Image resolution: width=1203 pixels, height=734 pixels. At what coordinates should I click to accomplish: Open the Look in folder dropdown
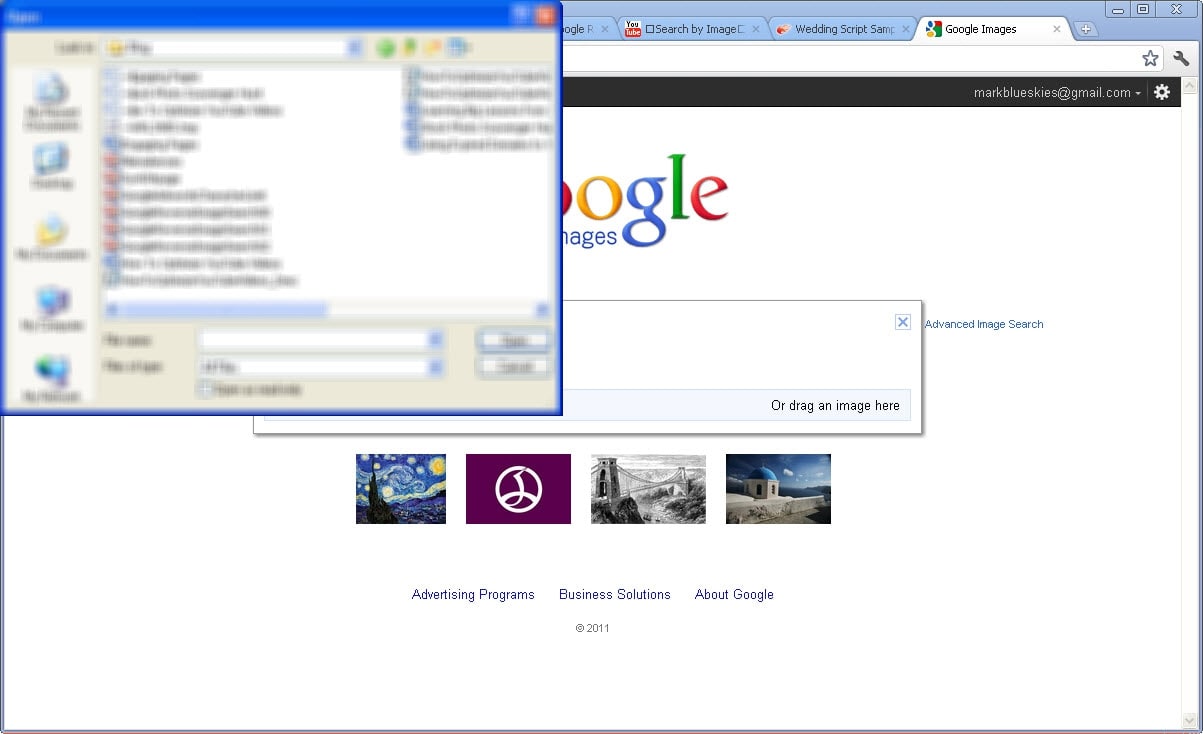pyautogui.click(x=353, y=47)
